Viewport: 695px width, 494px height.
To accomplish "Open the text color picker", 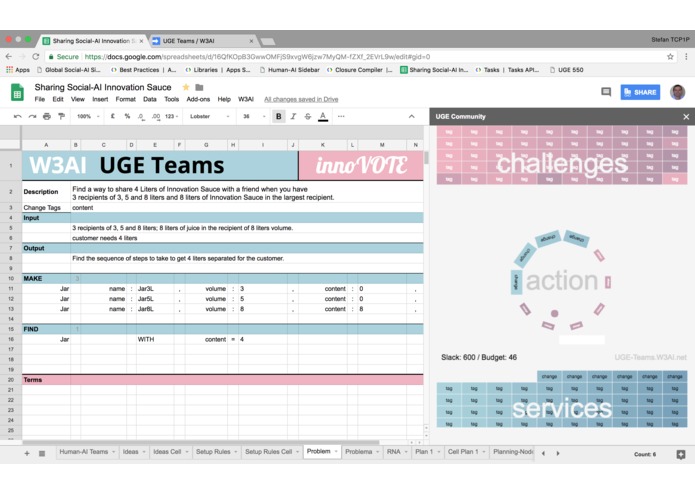I will click(323, 117).
